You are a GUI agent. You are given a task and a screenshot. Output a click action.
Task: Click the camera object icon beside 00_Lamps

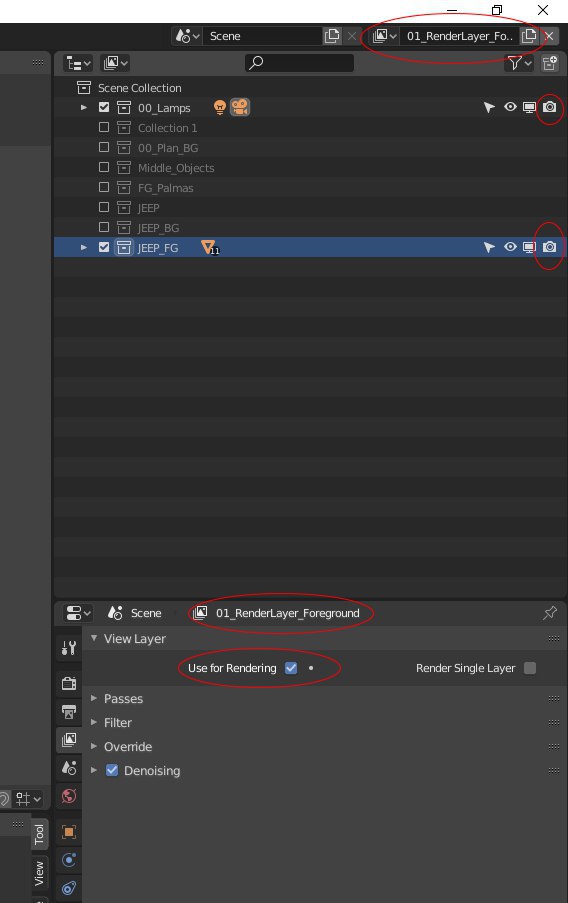pos(240,107)
